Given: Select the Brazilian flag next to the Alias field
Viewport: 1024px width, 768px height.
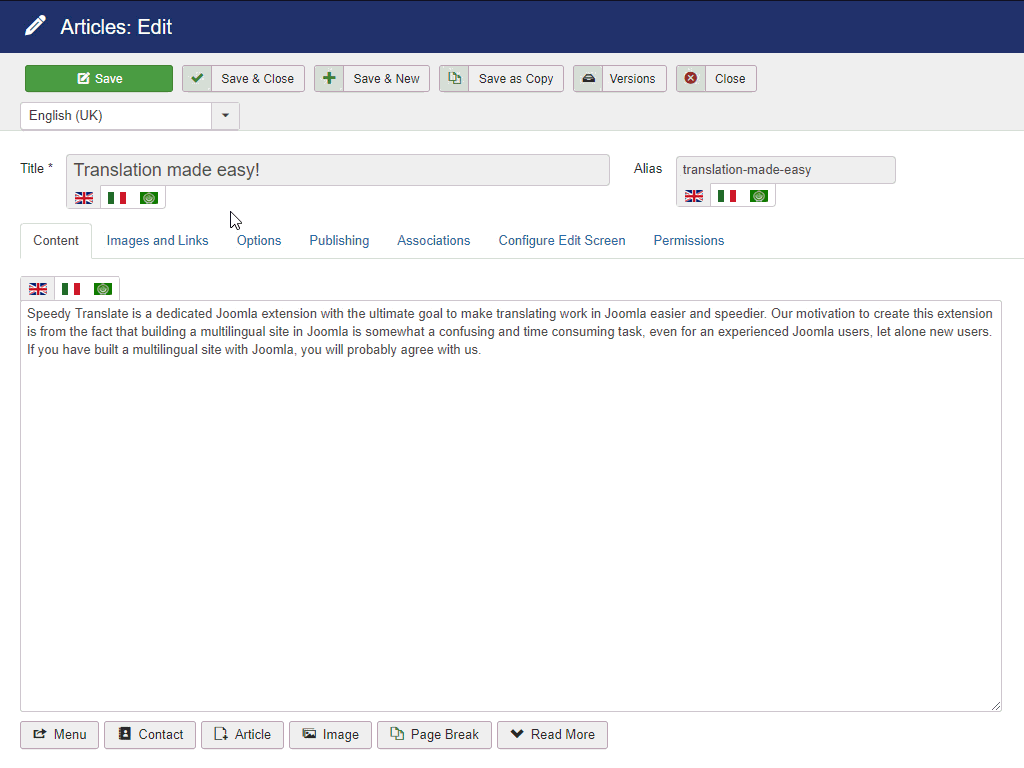Looking at the screenshot, I should (759, 195).
